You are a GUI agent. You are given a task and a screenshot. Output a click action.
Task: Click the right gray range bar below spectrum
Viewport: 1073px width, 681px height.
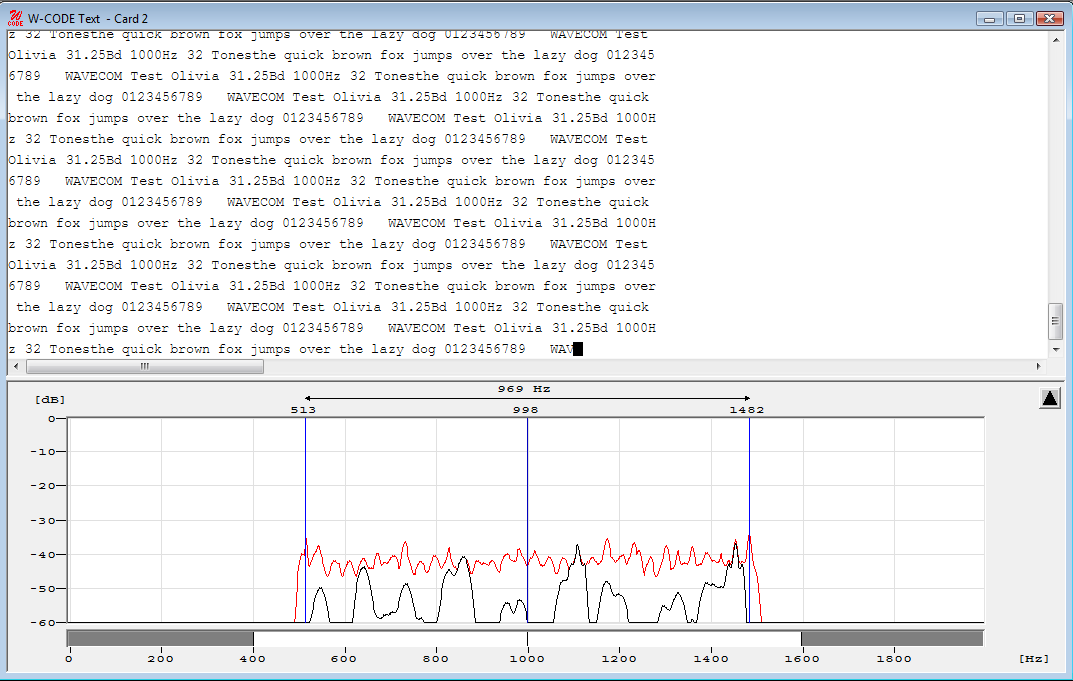pos(892,639)
